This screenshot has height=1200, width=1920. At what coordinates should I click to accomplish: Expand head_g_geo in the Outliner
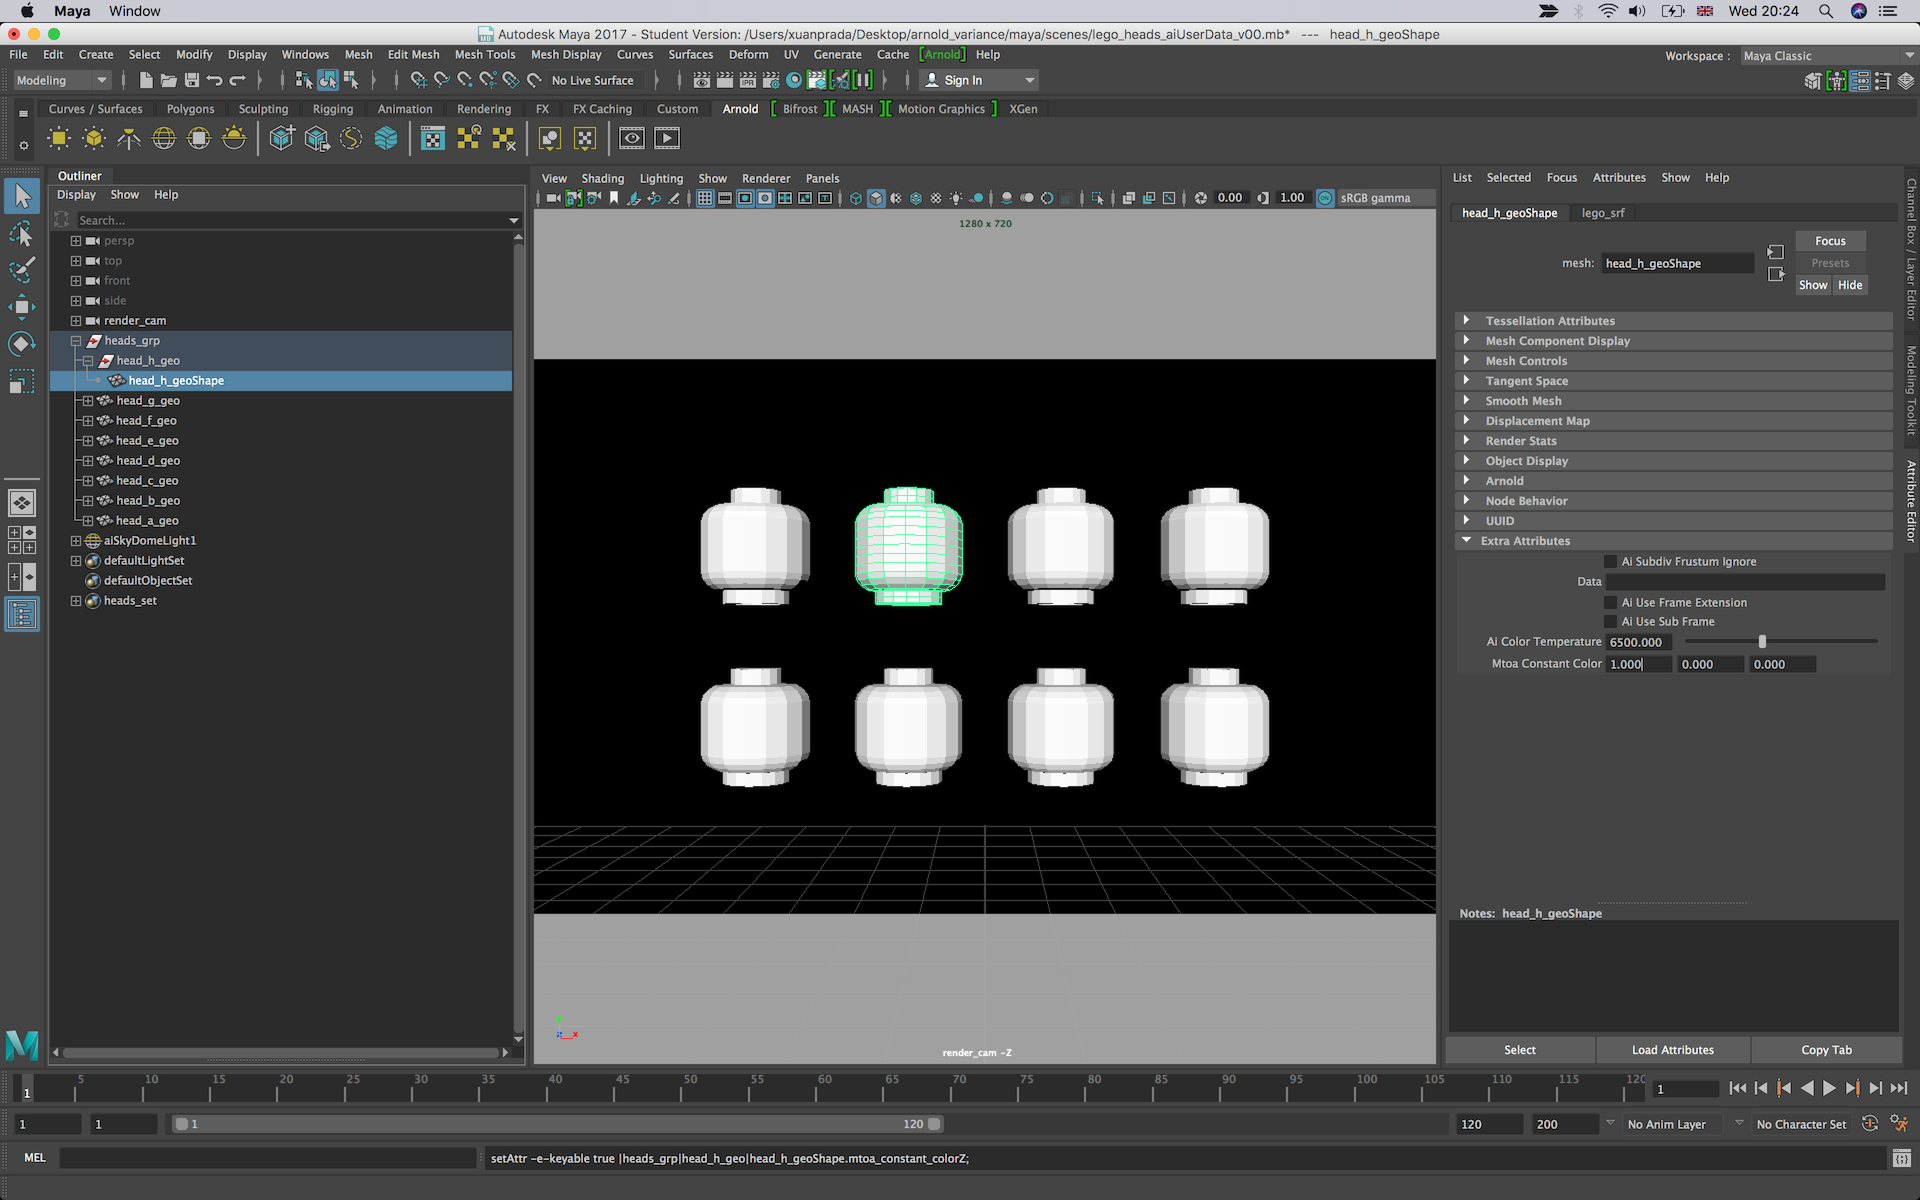click(88, 401)
